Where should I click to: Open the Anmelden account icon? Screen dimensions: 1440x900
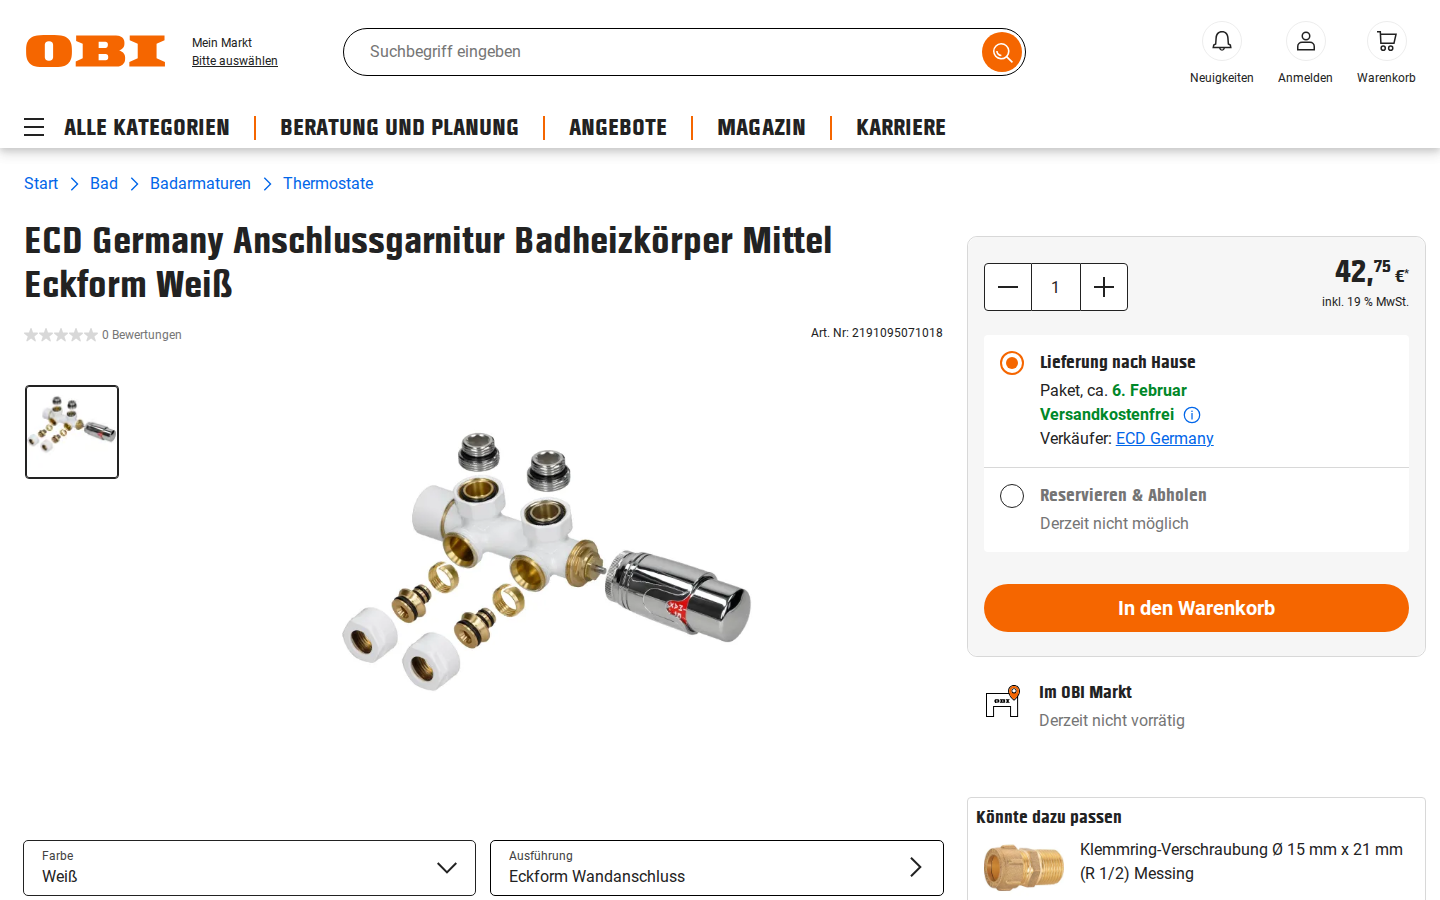click(x=1306, y=41)
